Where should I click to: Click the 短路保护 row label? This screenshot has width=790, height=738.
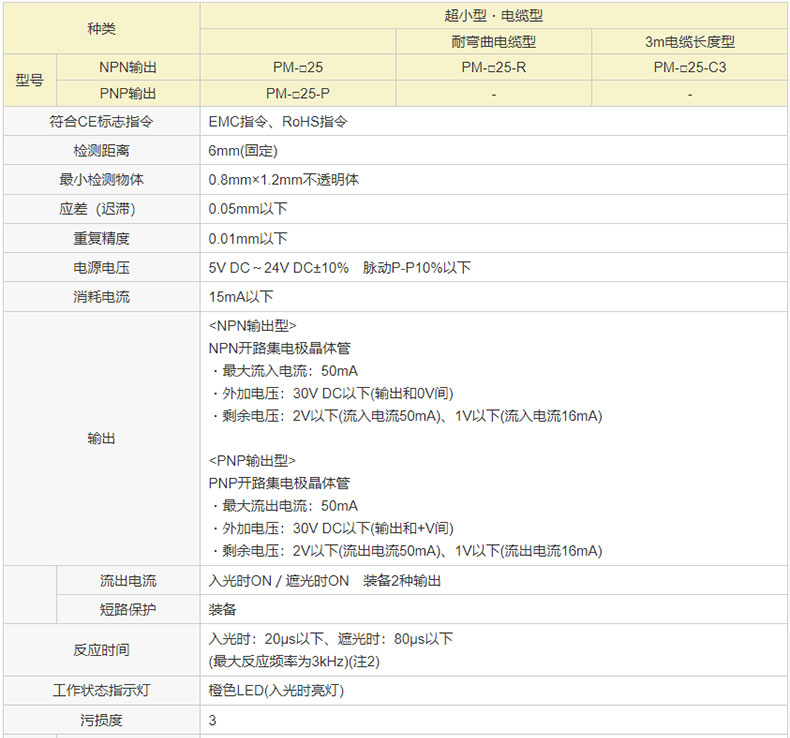(x=128, y=609)
